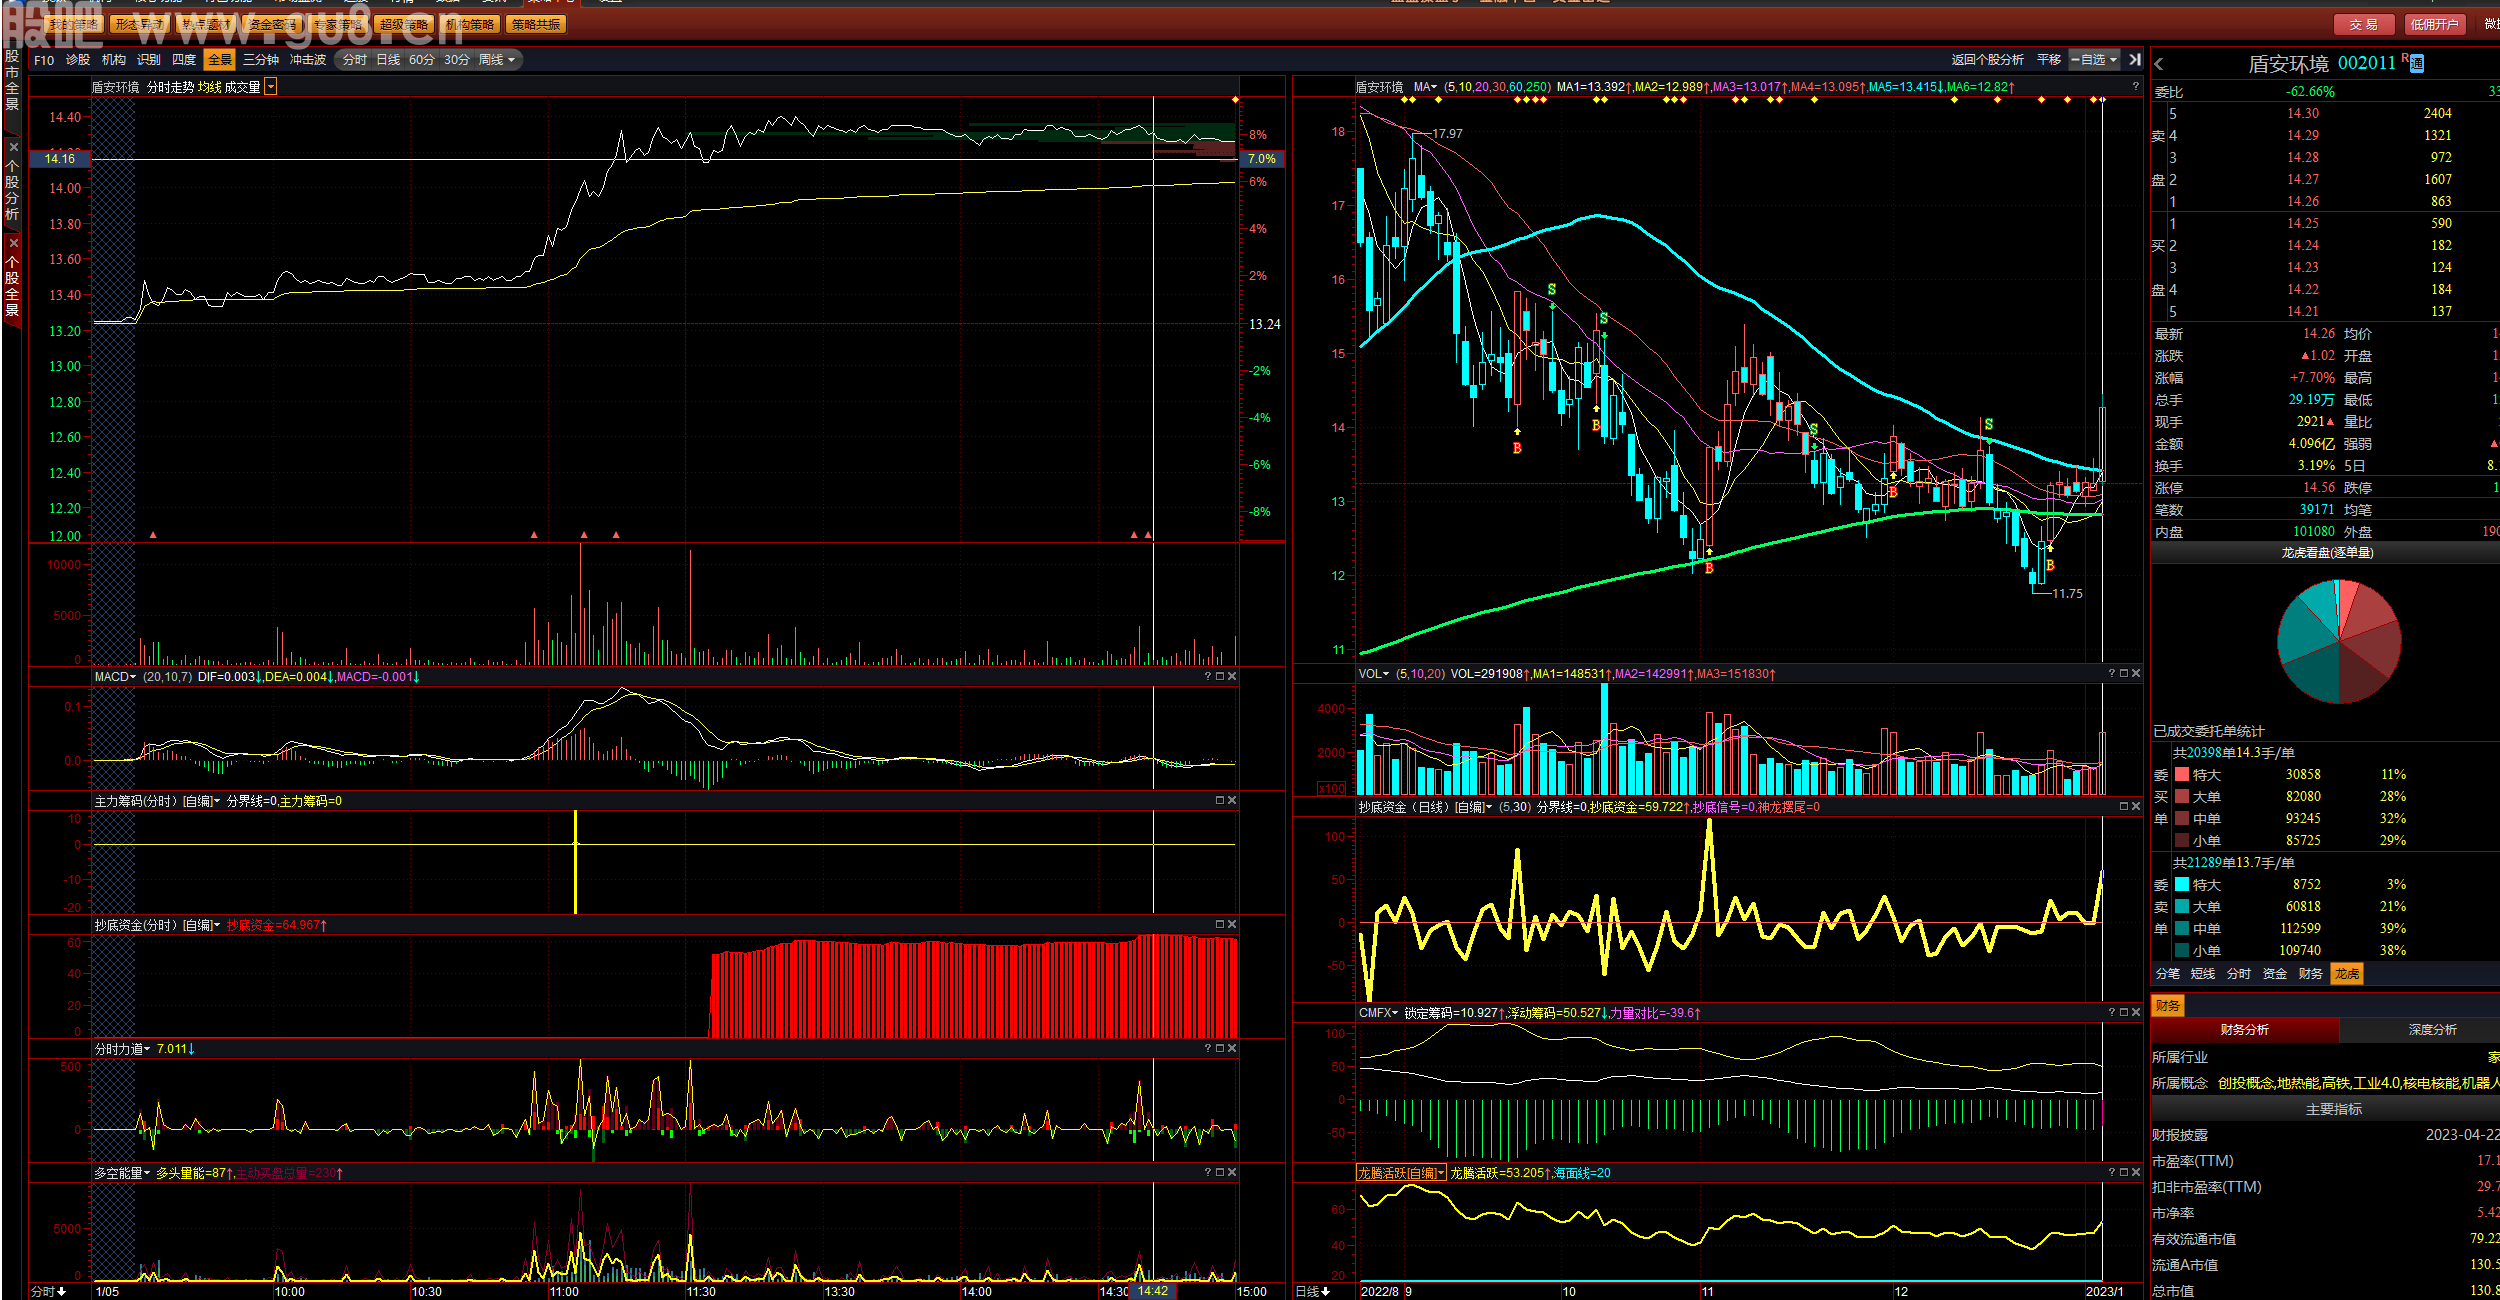Click the 机构策略 button
This screenshot has width=2500, height=1300.
(469, 24)
